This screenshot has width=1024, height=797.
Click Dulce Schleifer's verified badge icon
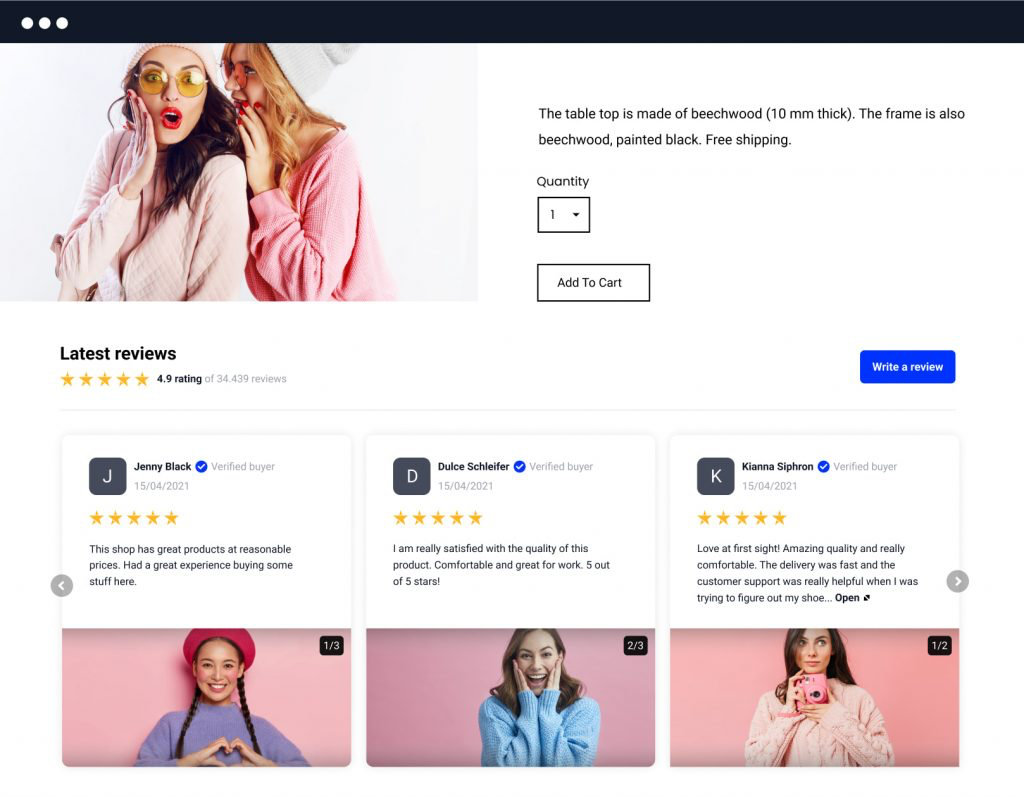click(x=519, y=467)
